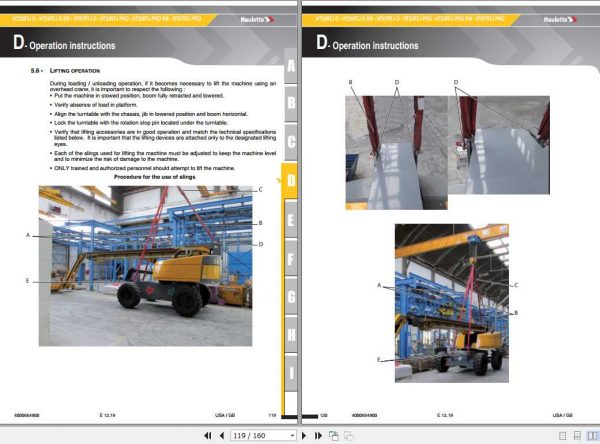Open section tab H on page edge
This screenshot has width=600, height=444.
pyautogui.click(x=291, y=335)
